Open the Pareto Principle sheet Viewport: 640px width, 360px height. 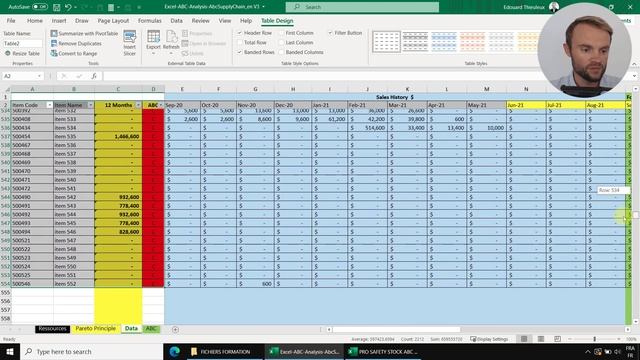click(x=96, y=329)
